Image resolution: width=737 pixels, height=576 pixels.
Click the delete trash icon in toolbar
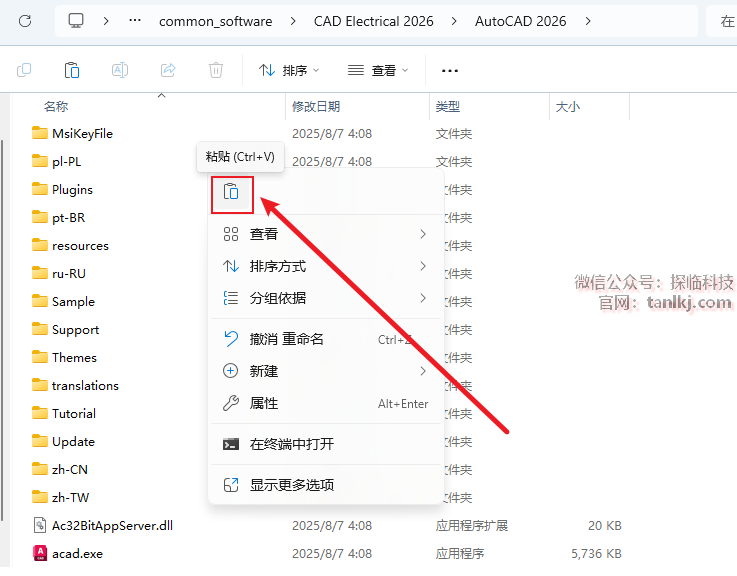[216, 70]
